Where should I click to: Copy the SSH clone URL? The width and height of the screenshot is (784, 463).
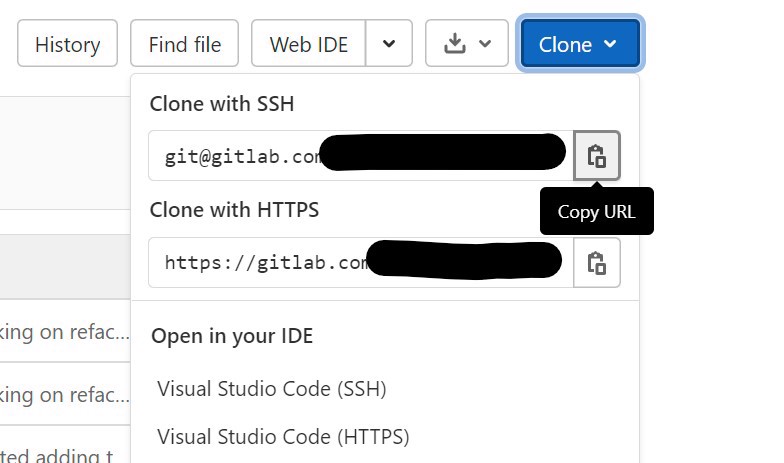click(597, 156)
